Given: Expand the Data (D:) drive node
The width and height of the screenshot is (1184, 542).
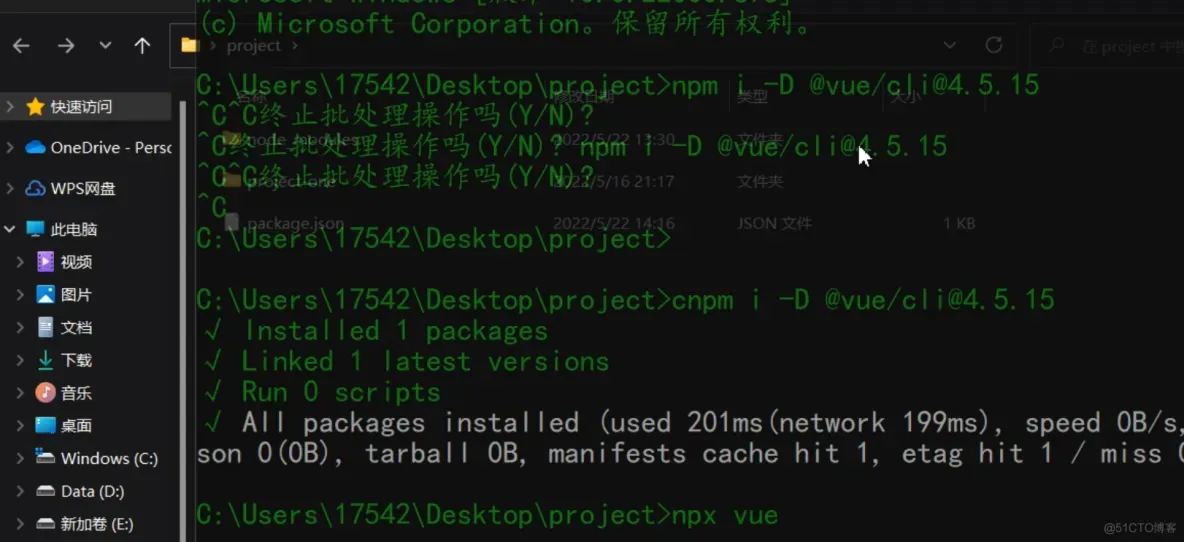Looking at the screenshot, I should click(x=20, y=492).
